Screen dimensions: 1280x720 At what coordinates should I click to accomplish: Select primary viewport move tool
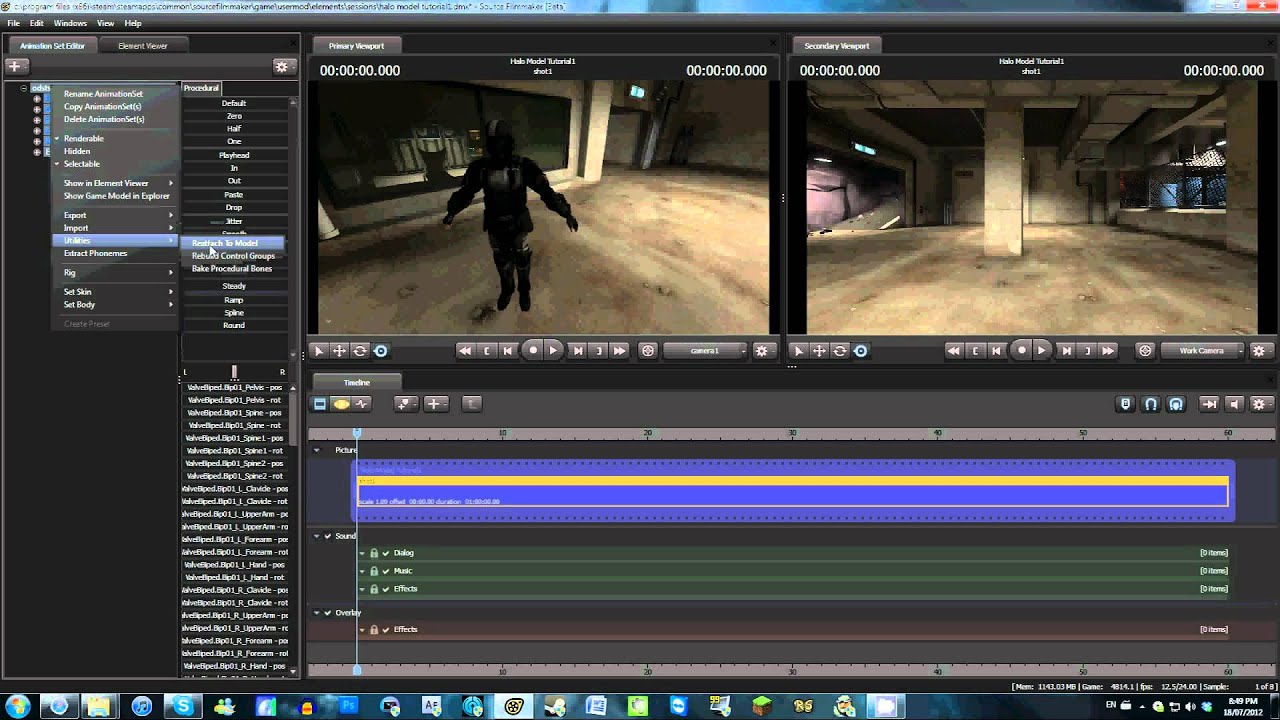tap(339, 351)
